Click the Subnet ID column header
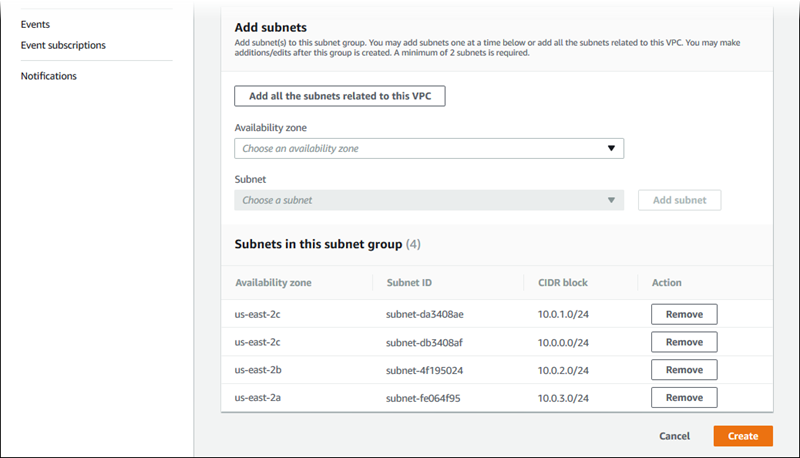 click(x=409, y=283)
